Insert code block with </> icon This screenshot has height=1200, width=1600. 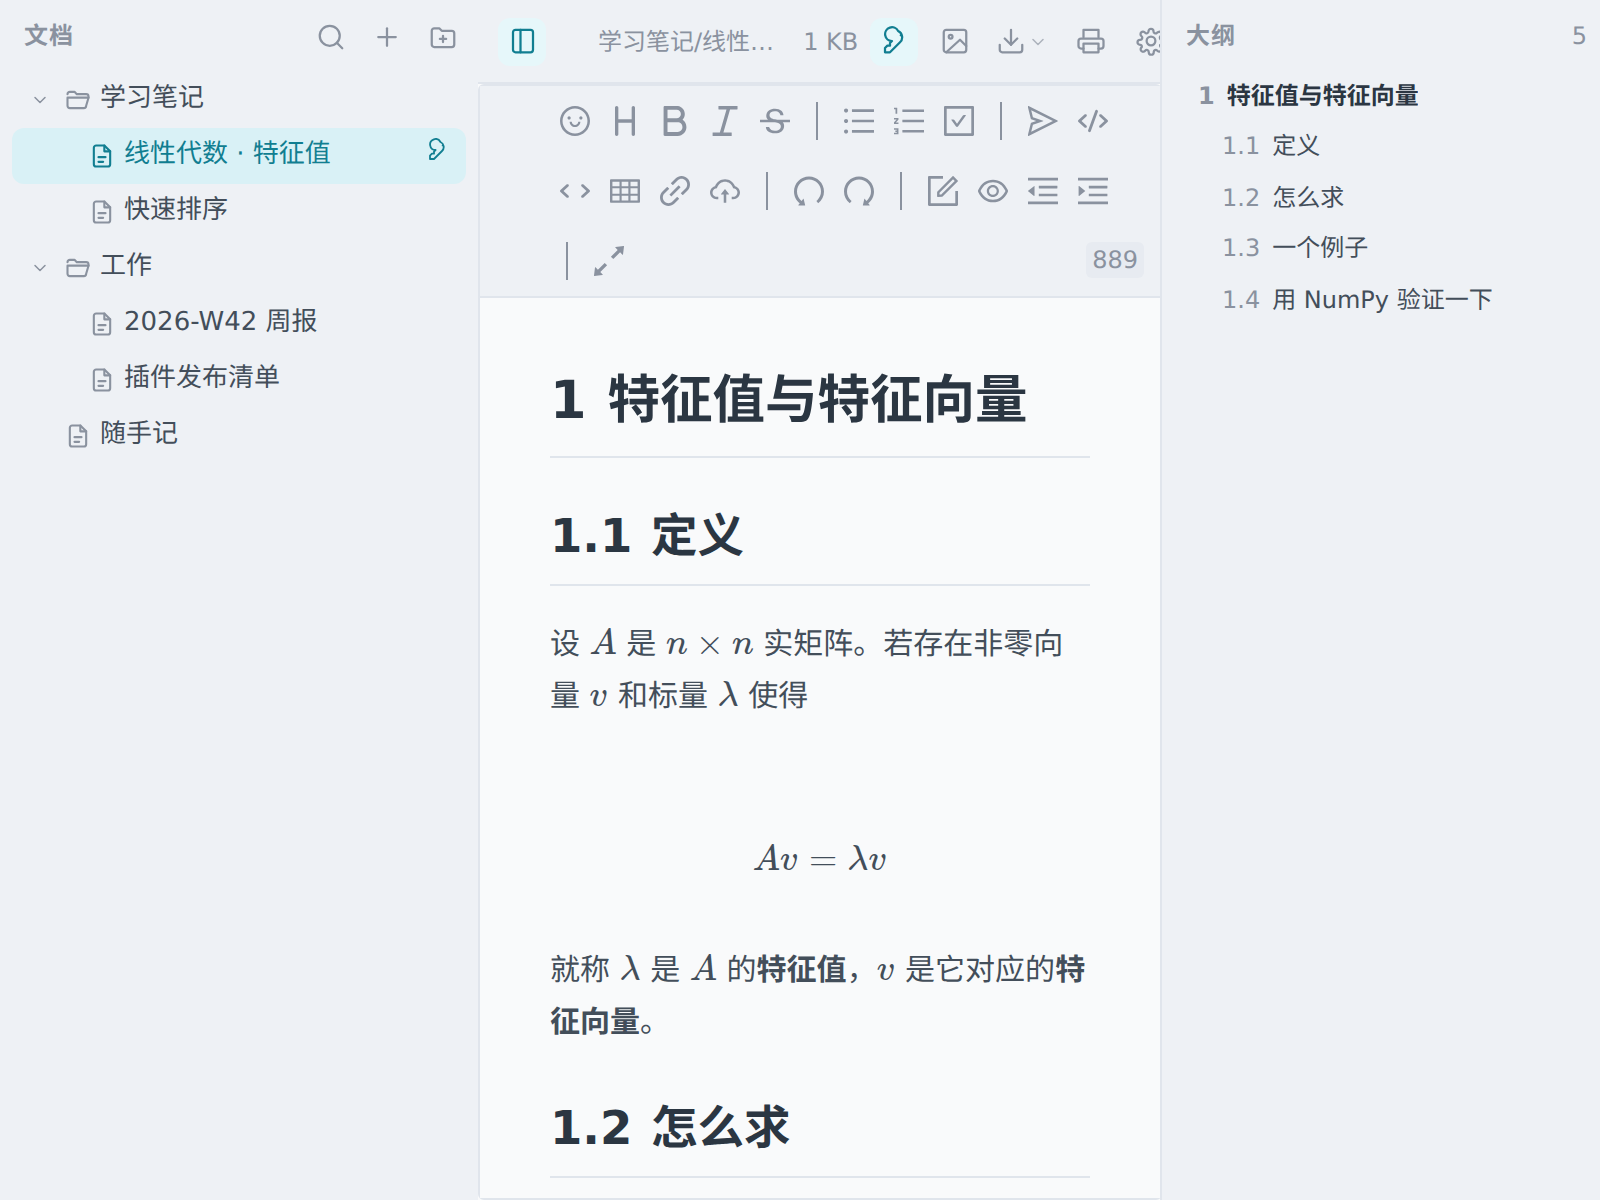(1093, 121)
